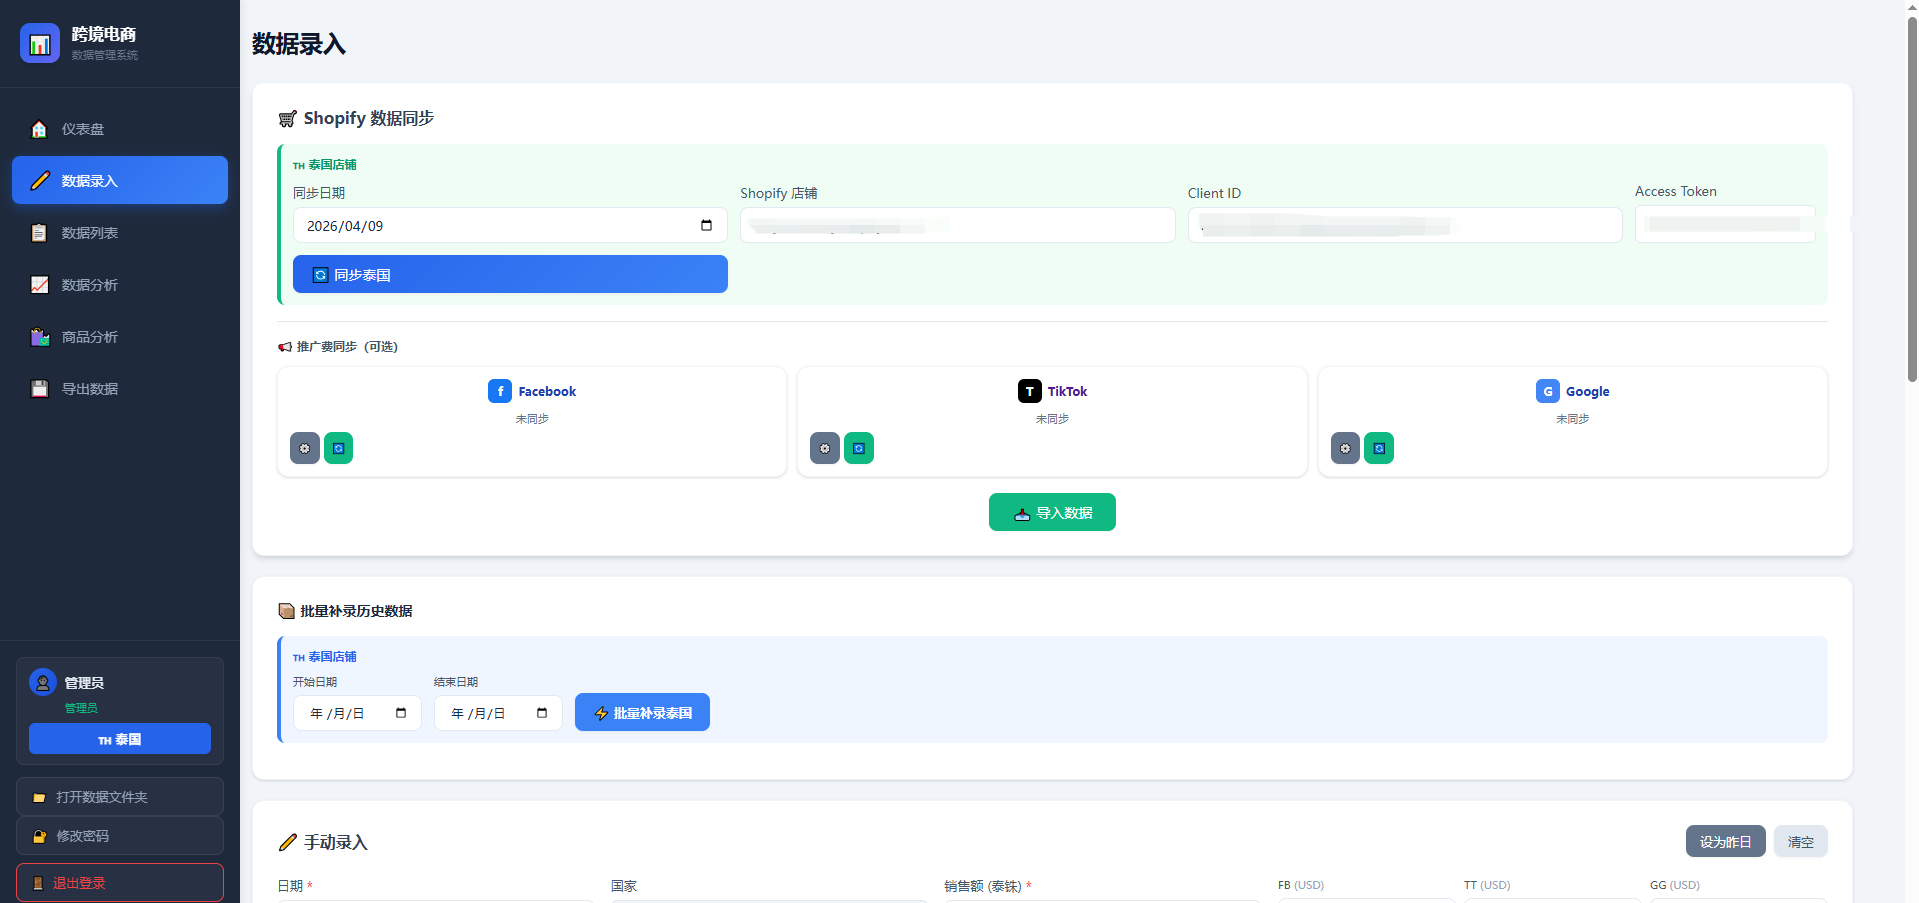
Task: Click the 未同步 status under Google
Action: pos(1572,419)
